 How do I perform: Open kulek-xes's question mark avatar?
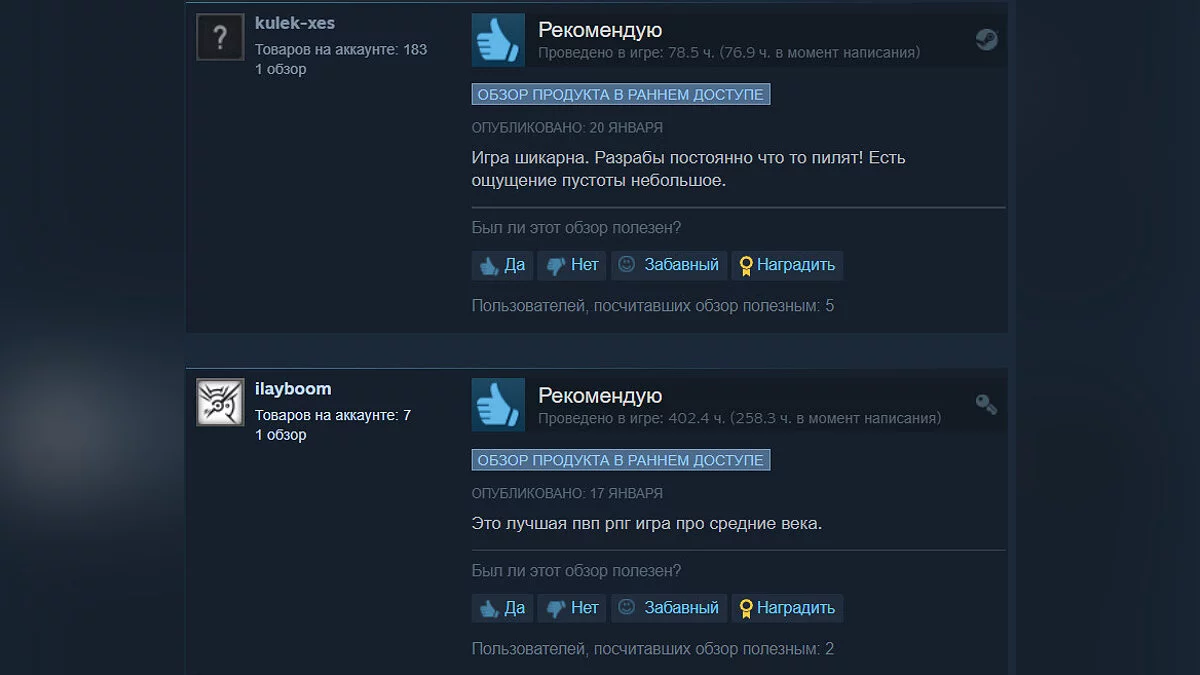[x=220, y=38]
